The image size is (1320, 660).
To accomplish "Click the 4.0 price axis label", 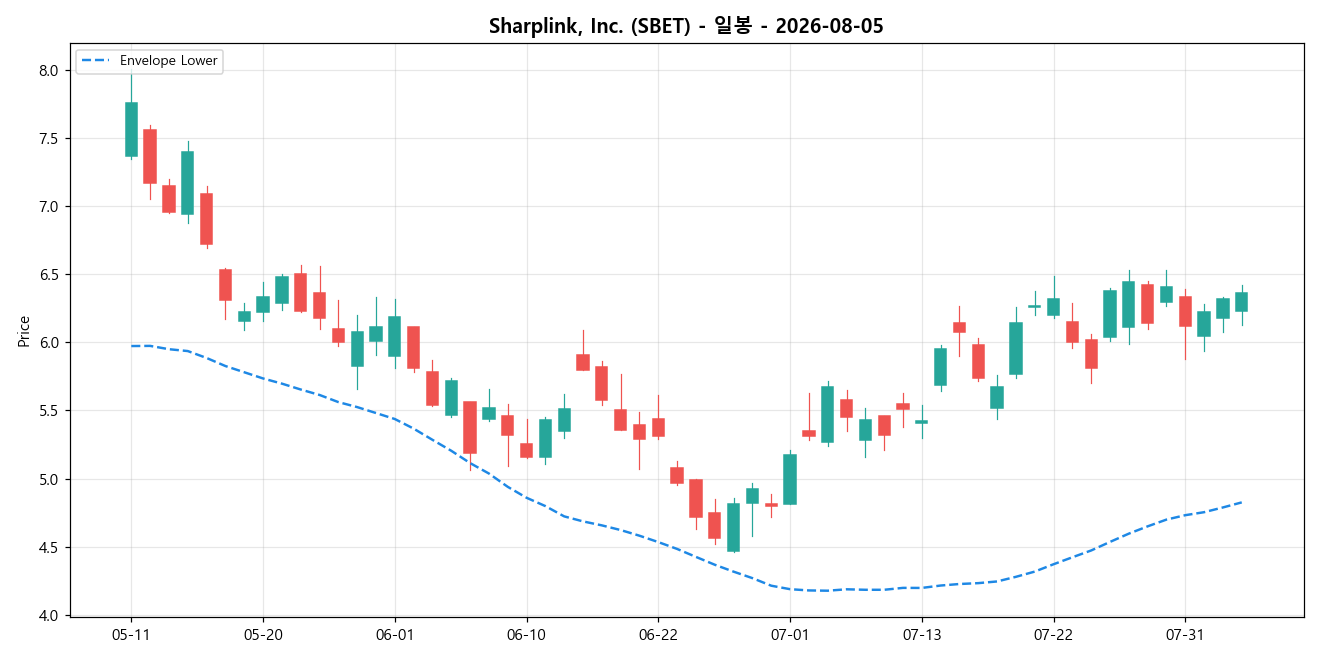I will 51,616.
